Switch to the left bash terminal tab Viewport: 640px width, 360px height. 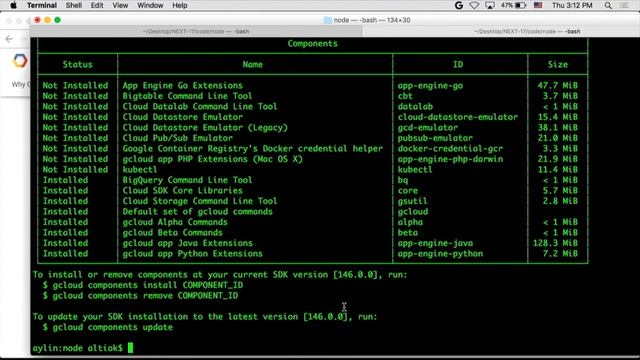point(196,31)
